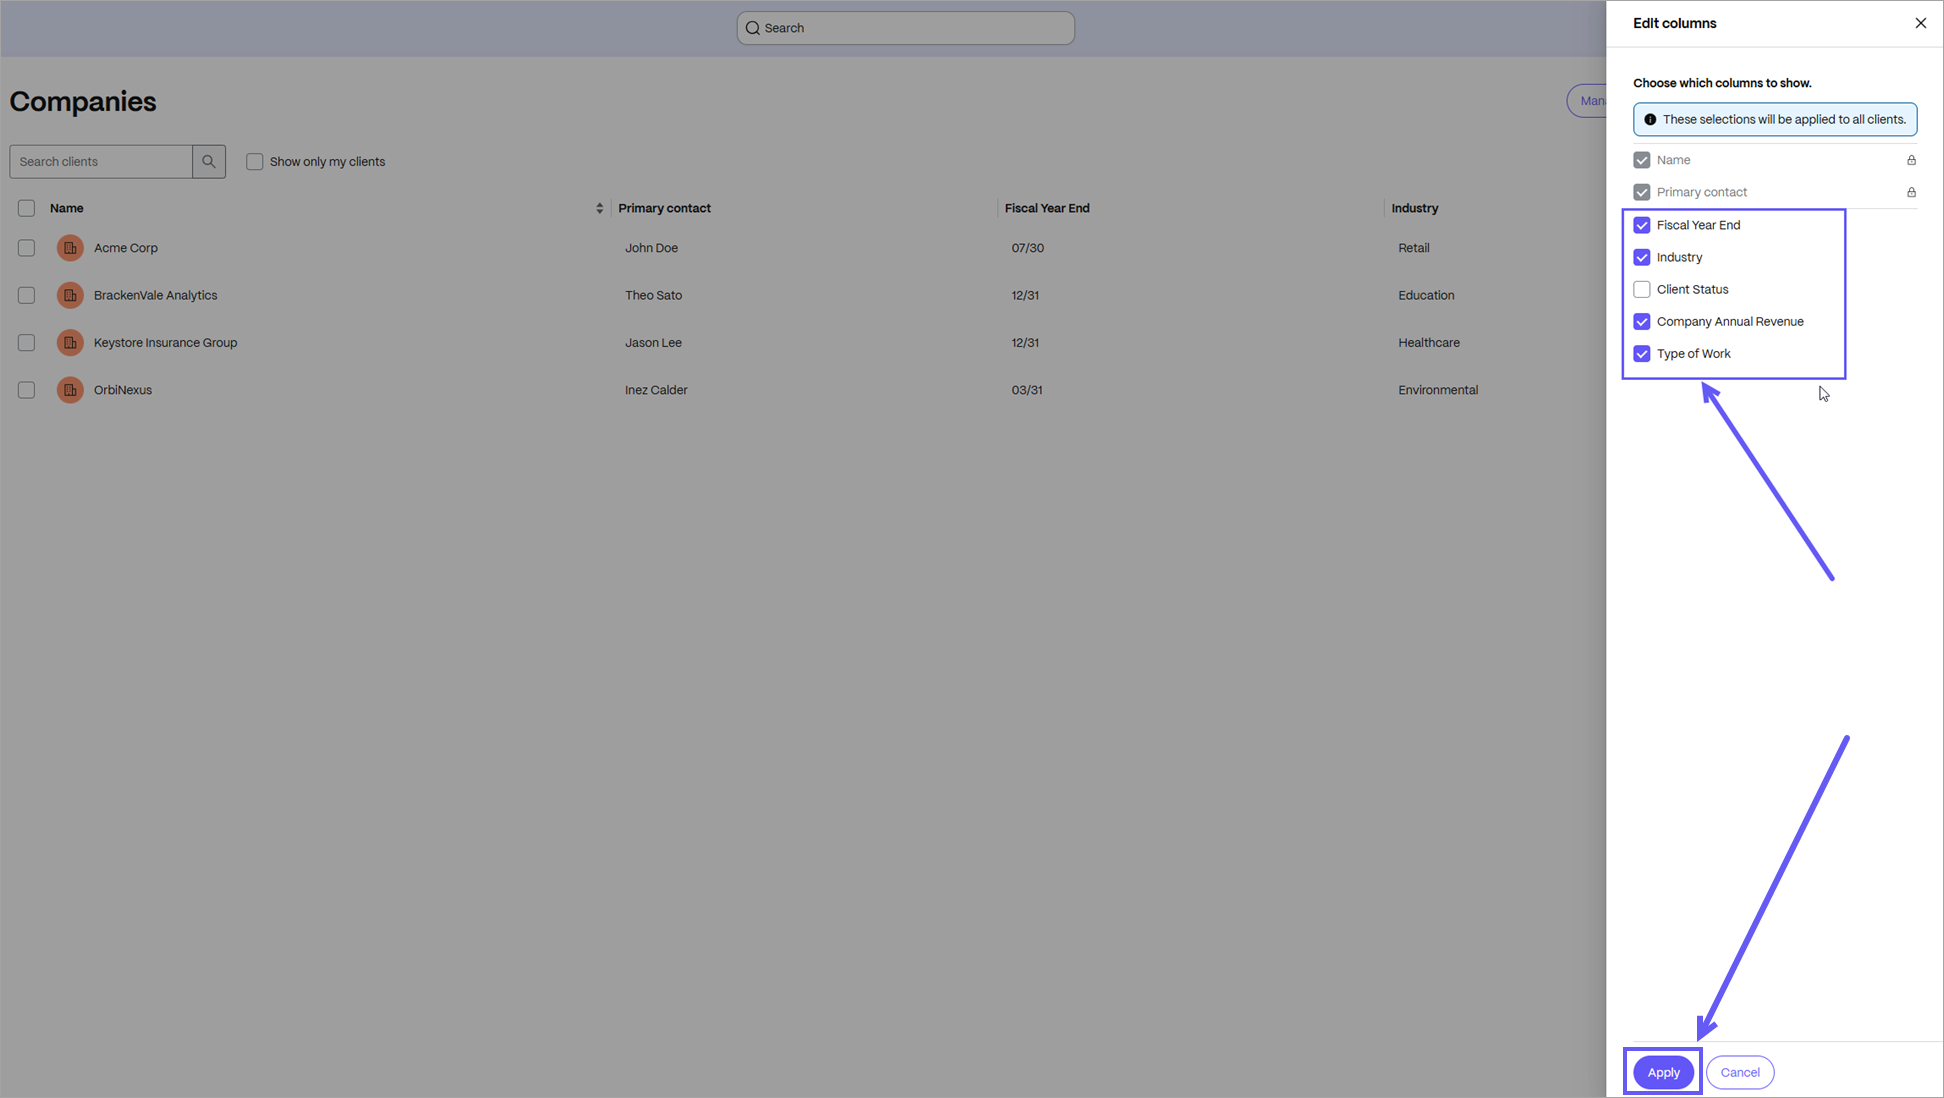Select the Acme Corp row checkbox

(x=26, y=248)
